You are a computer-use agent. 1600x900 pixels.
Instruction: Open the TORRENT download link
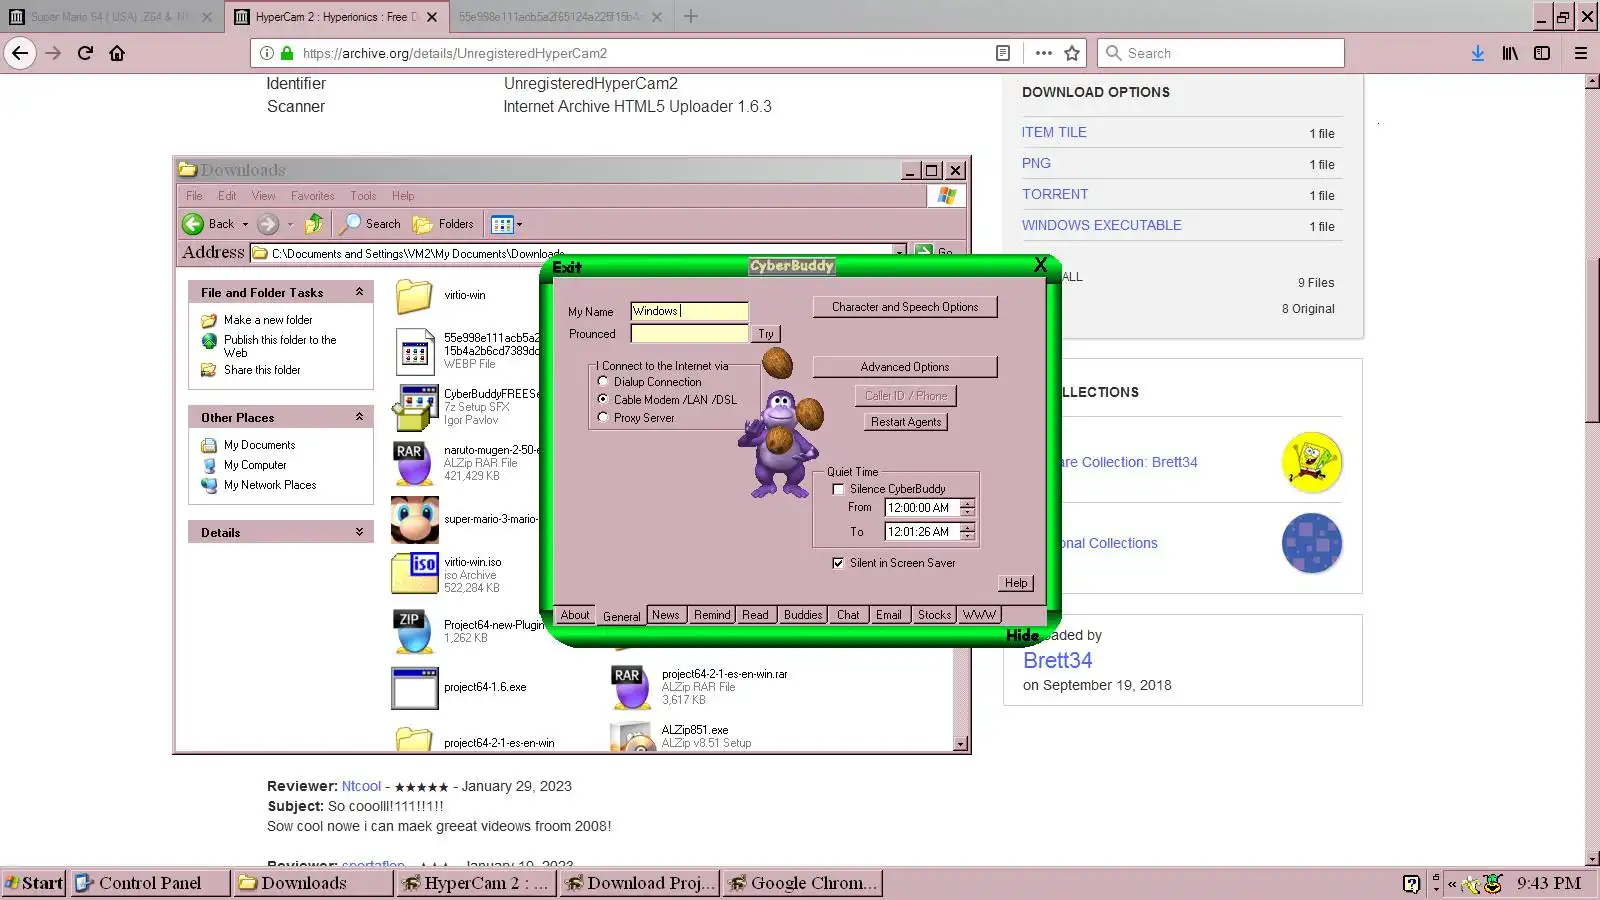pyautogui.click(x=1055, y=194)
